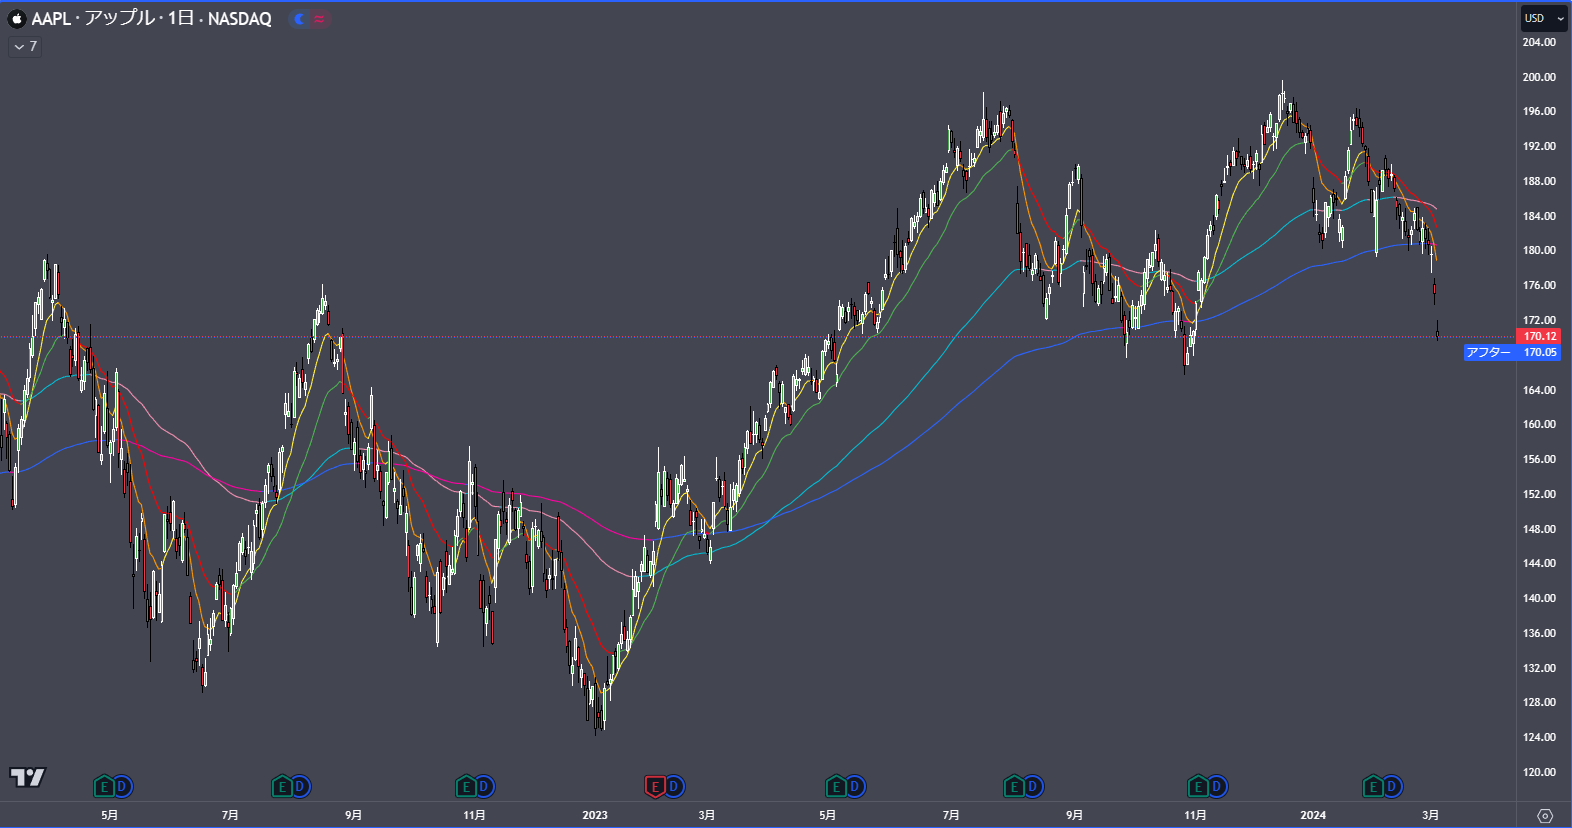Click the TradingView logo in chart corner
The width and height of the screenshot is (1572, 828).
(28, 777)
